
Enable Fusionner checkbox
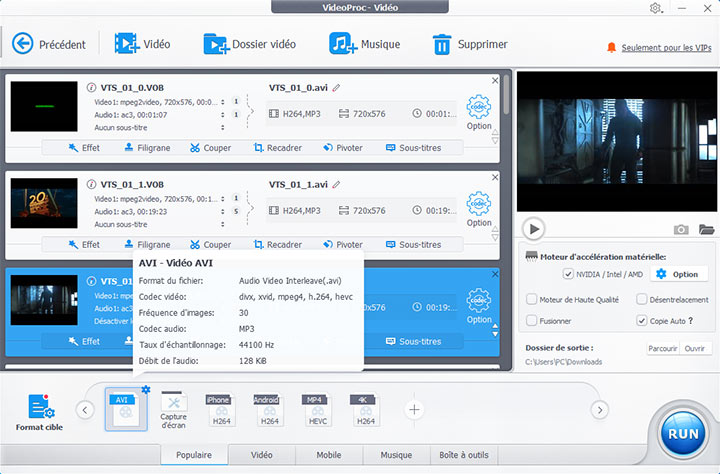(x=531, y=321)
